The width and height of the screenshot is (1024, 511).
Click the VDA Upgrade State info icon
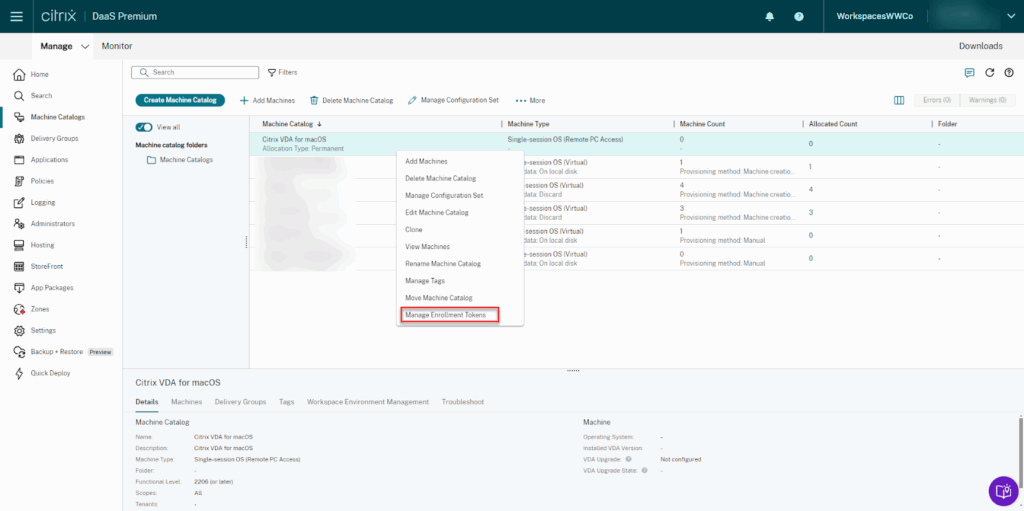tap(645, 470)
